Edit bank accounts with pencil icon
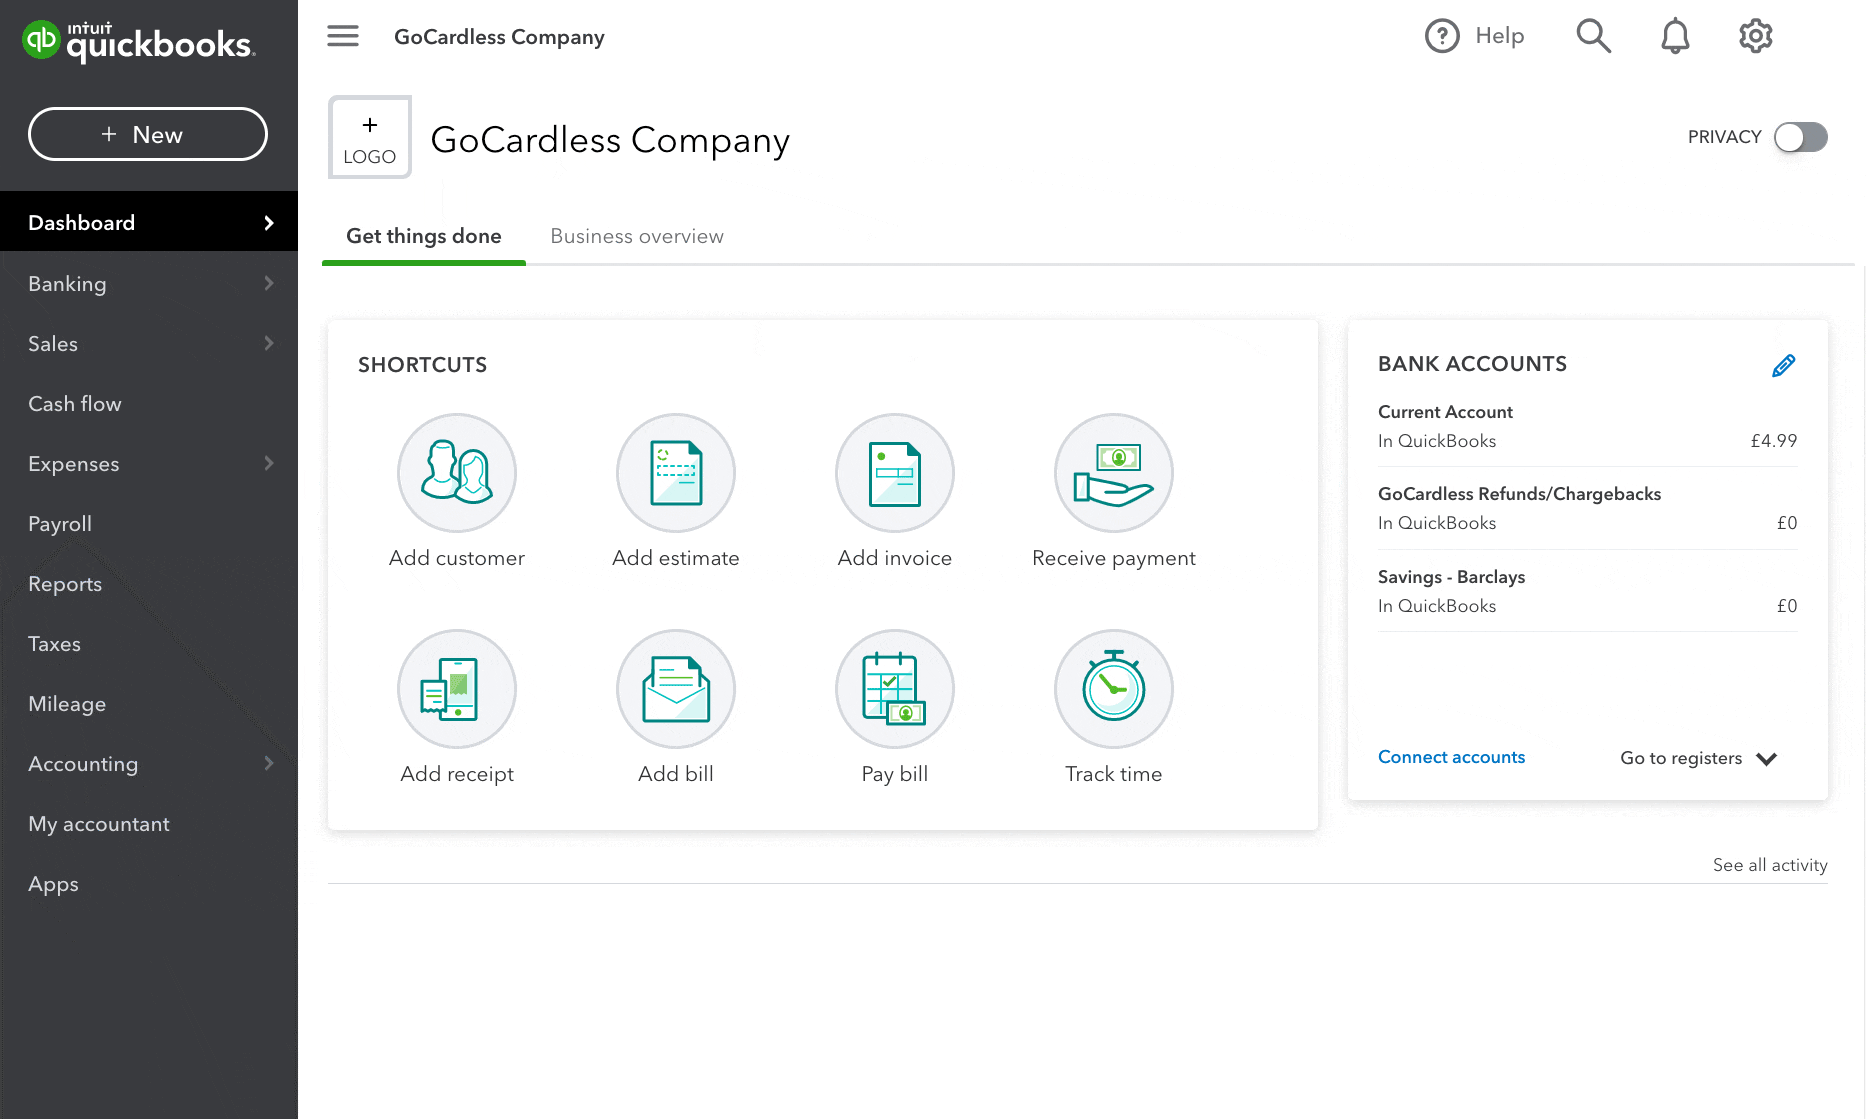1866x1119 pixels. 1783,366
